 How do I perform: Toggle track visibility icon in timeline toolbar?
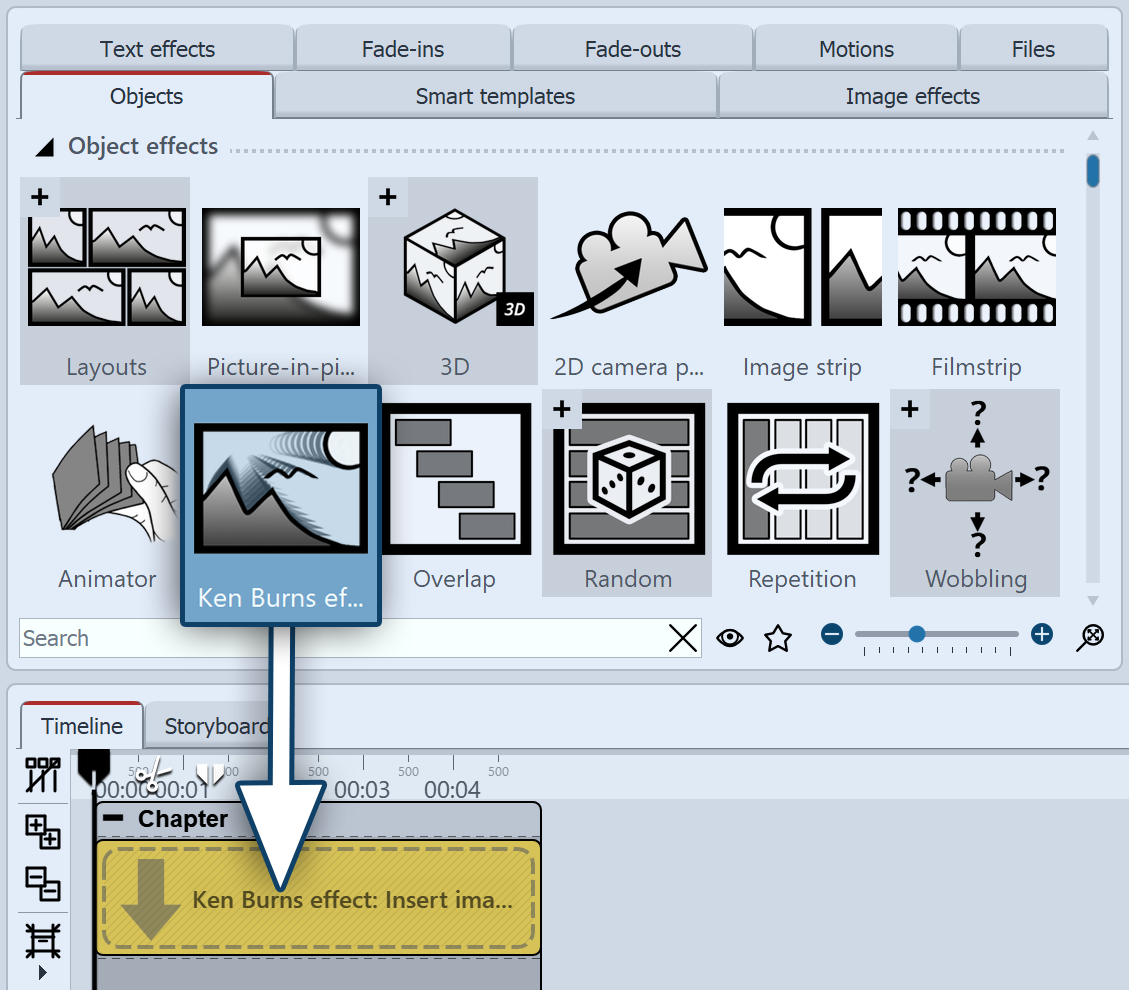click(x=43, y=776)
